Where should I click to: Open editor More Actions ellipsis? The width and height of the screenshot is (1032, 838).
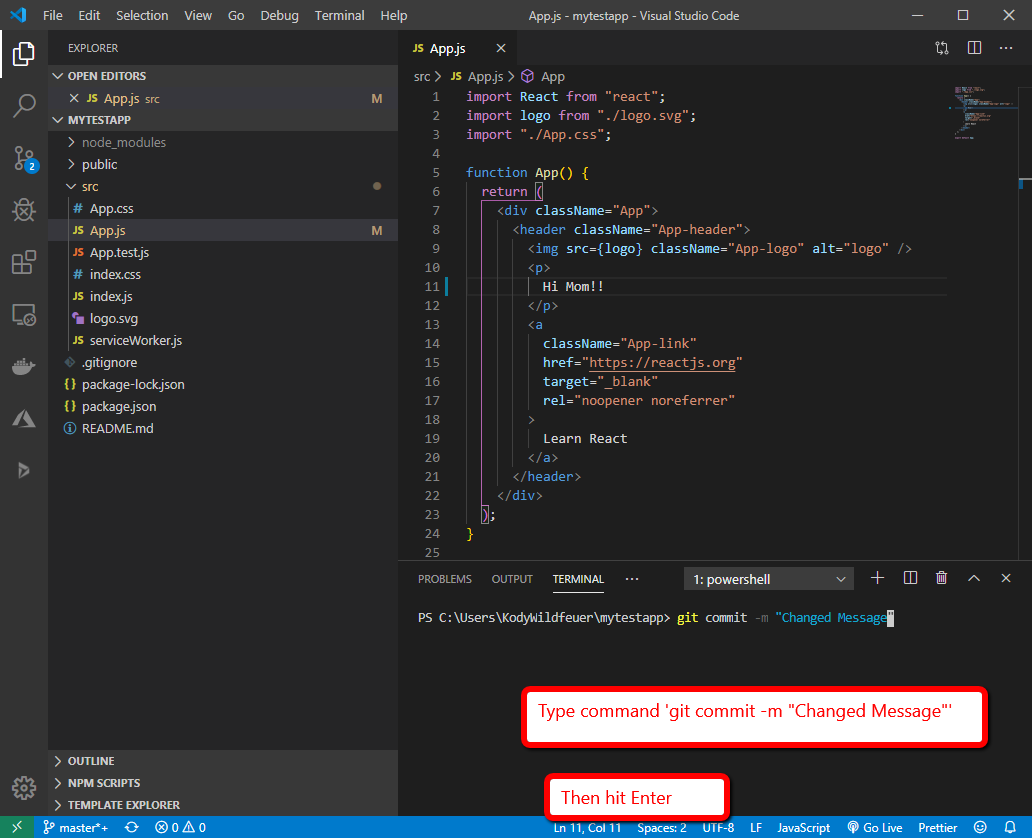[x=1006, y=48]
